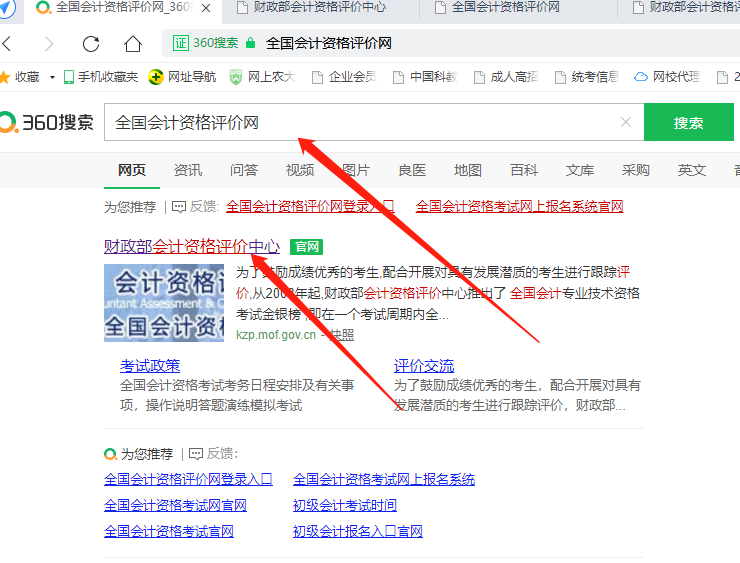
Task: Open blue link 全国会计资格考试网官网
Action: point(176,505)
